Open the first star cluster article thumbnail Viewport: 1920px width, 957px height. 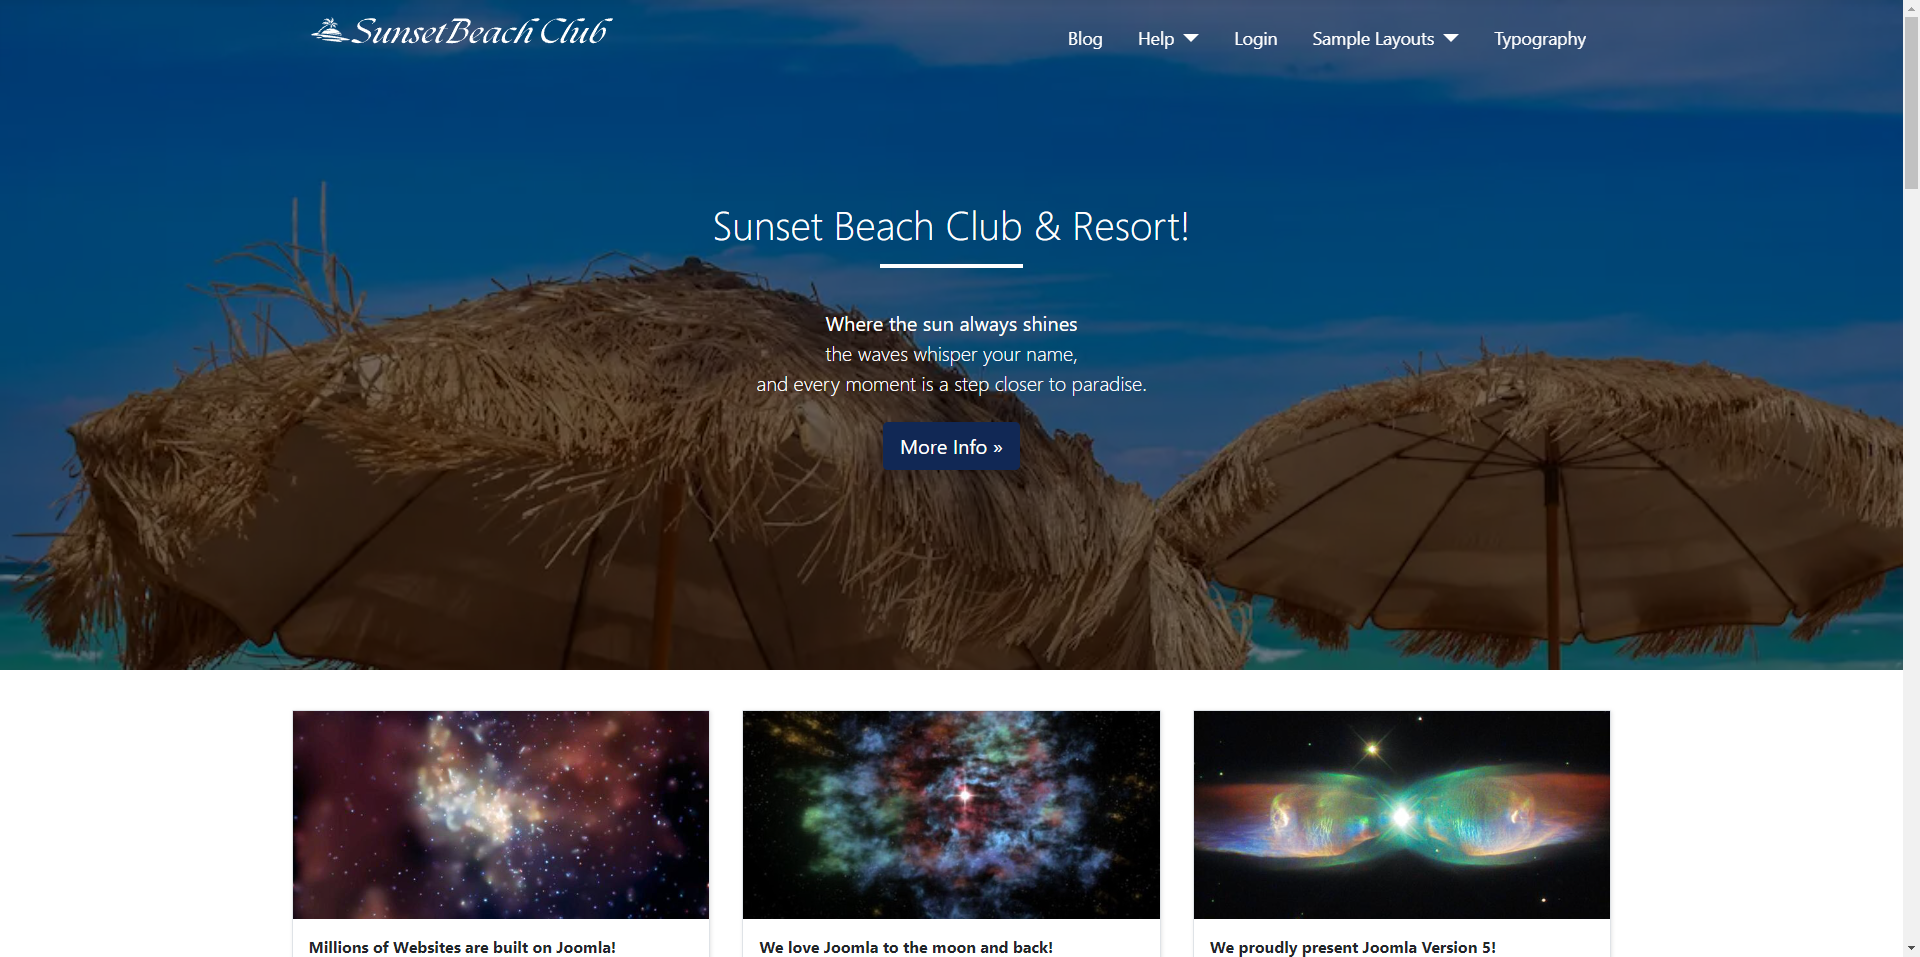(x=501, y=815)
